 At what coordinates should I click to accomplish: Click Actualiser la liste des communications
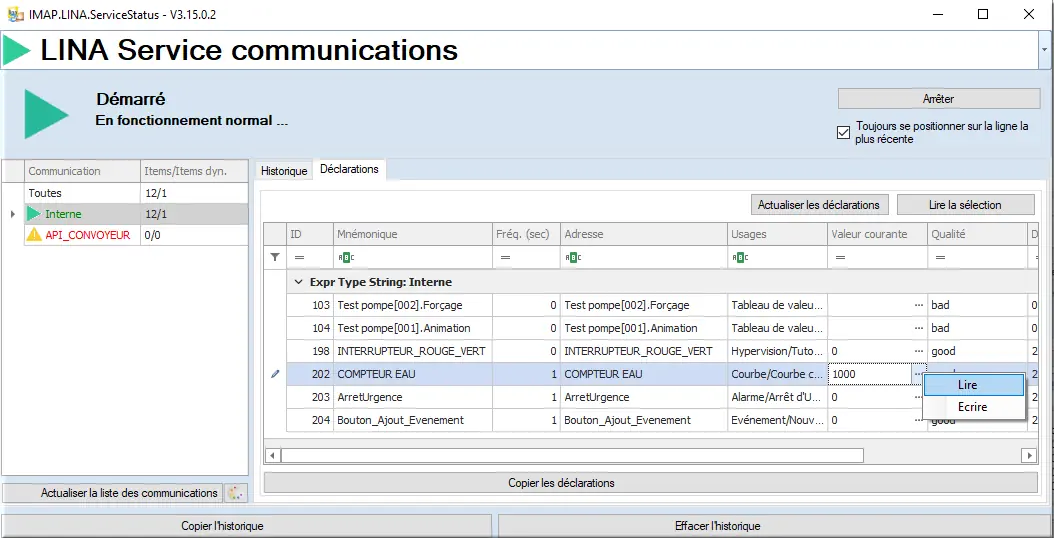[113, 493]
